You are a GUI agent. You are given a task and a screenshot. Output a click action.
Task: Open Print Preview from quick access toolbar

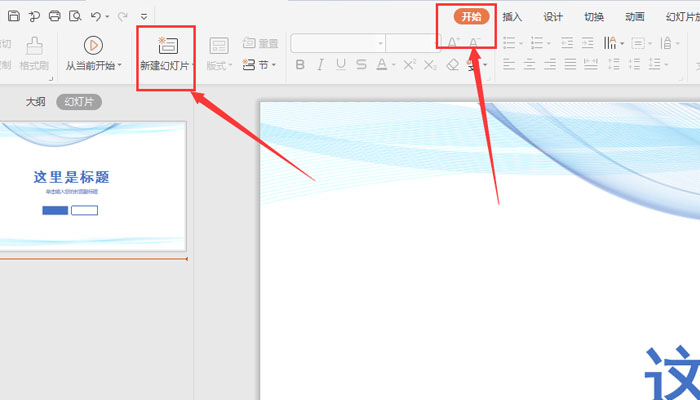pyautogui.click(x=75, y=16)
